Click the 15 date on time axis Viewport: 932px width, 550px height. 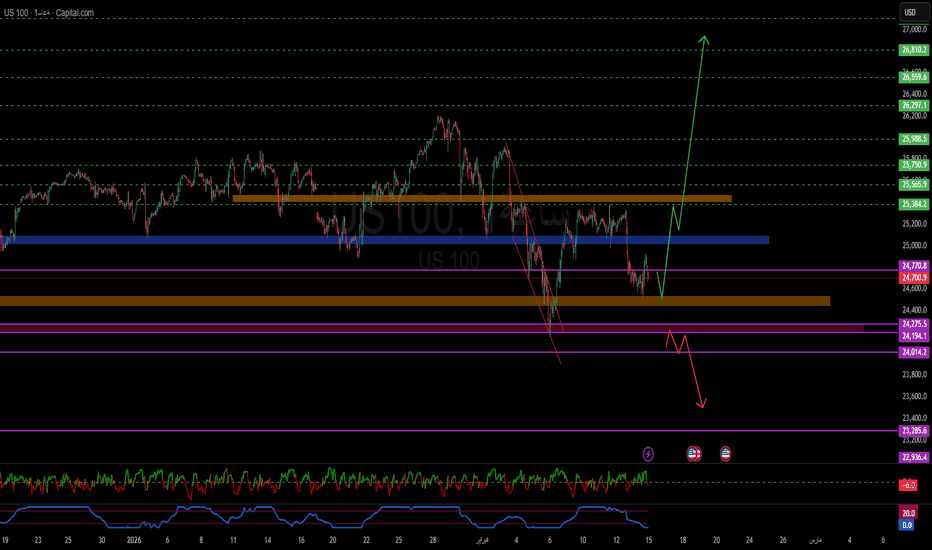click(x=648, y=540)
